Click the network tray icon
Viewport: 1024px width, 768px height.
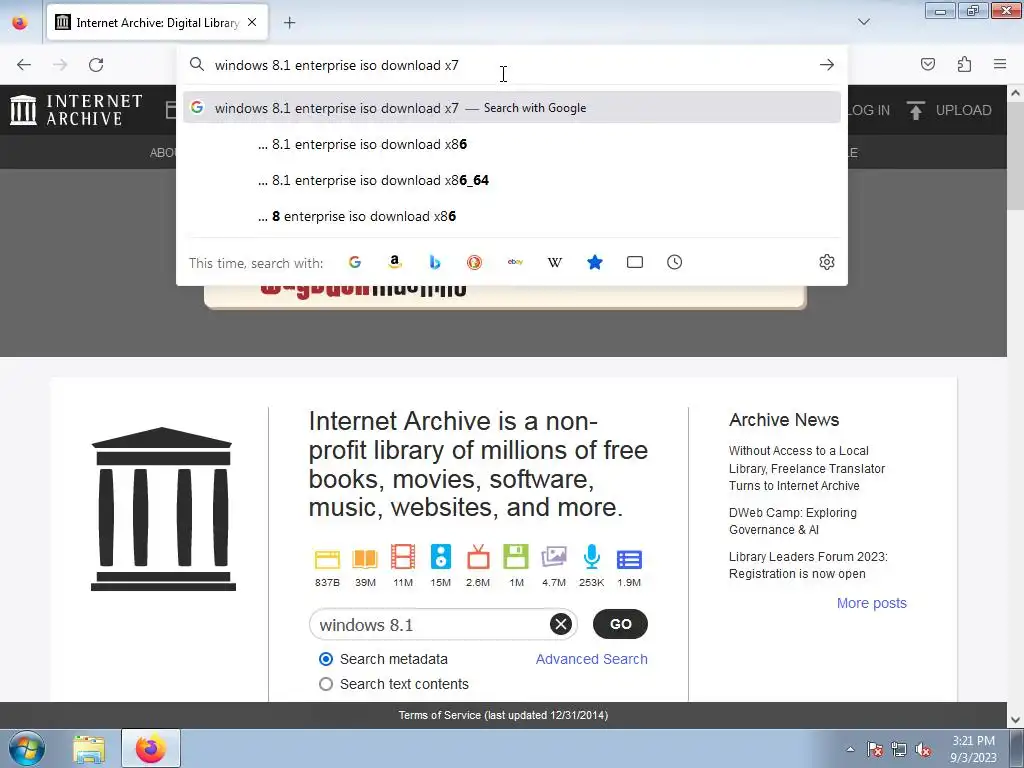point(899,749)
